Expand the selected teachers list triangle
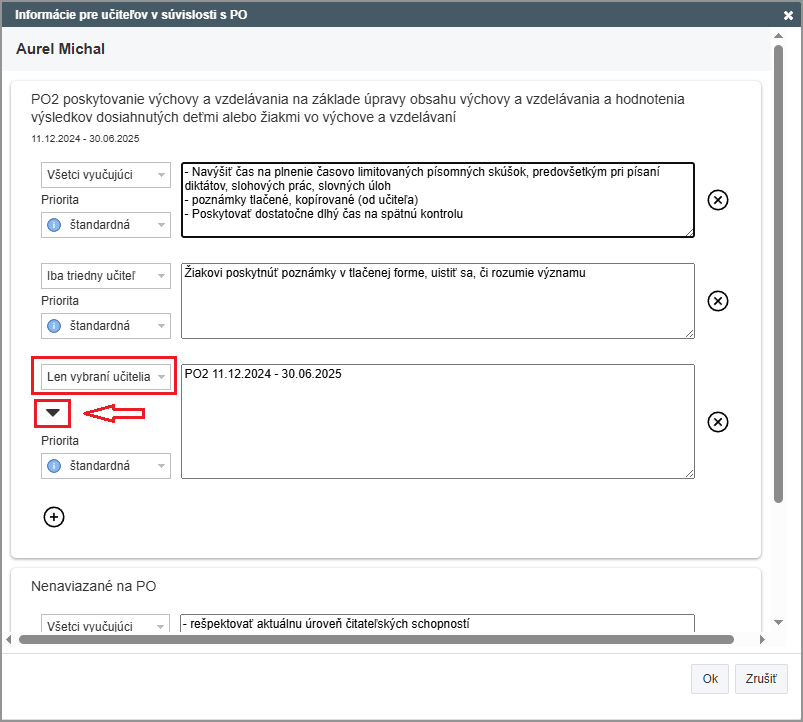 click(52, 413)
